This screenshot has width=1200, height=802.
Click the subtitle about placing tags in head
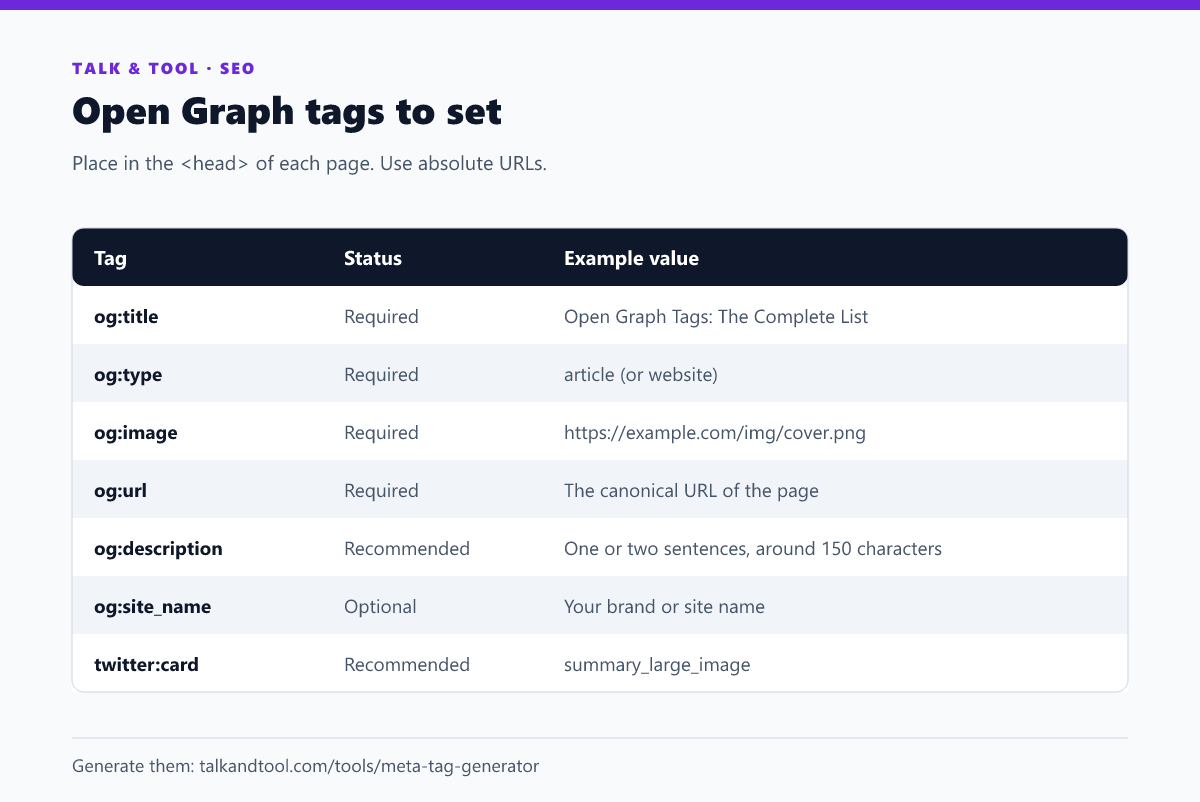[x=309, y=164]
